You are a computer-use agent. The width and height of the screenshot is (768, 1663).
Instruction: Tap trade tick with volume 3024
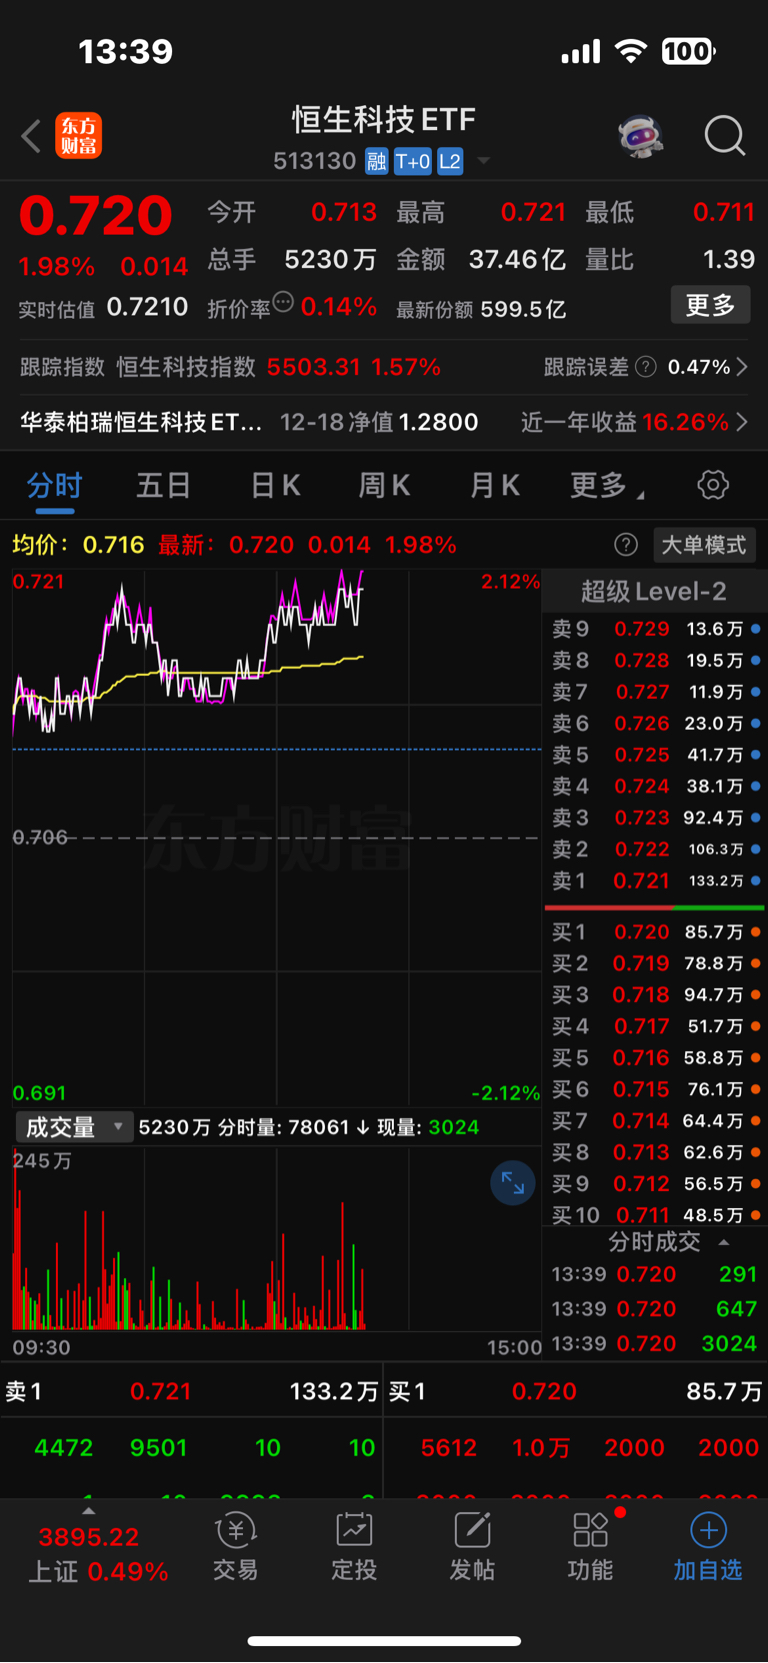click(x=656, y=1344)
